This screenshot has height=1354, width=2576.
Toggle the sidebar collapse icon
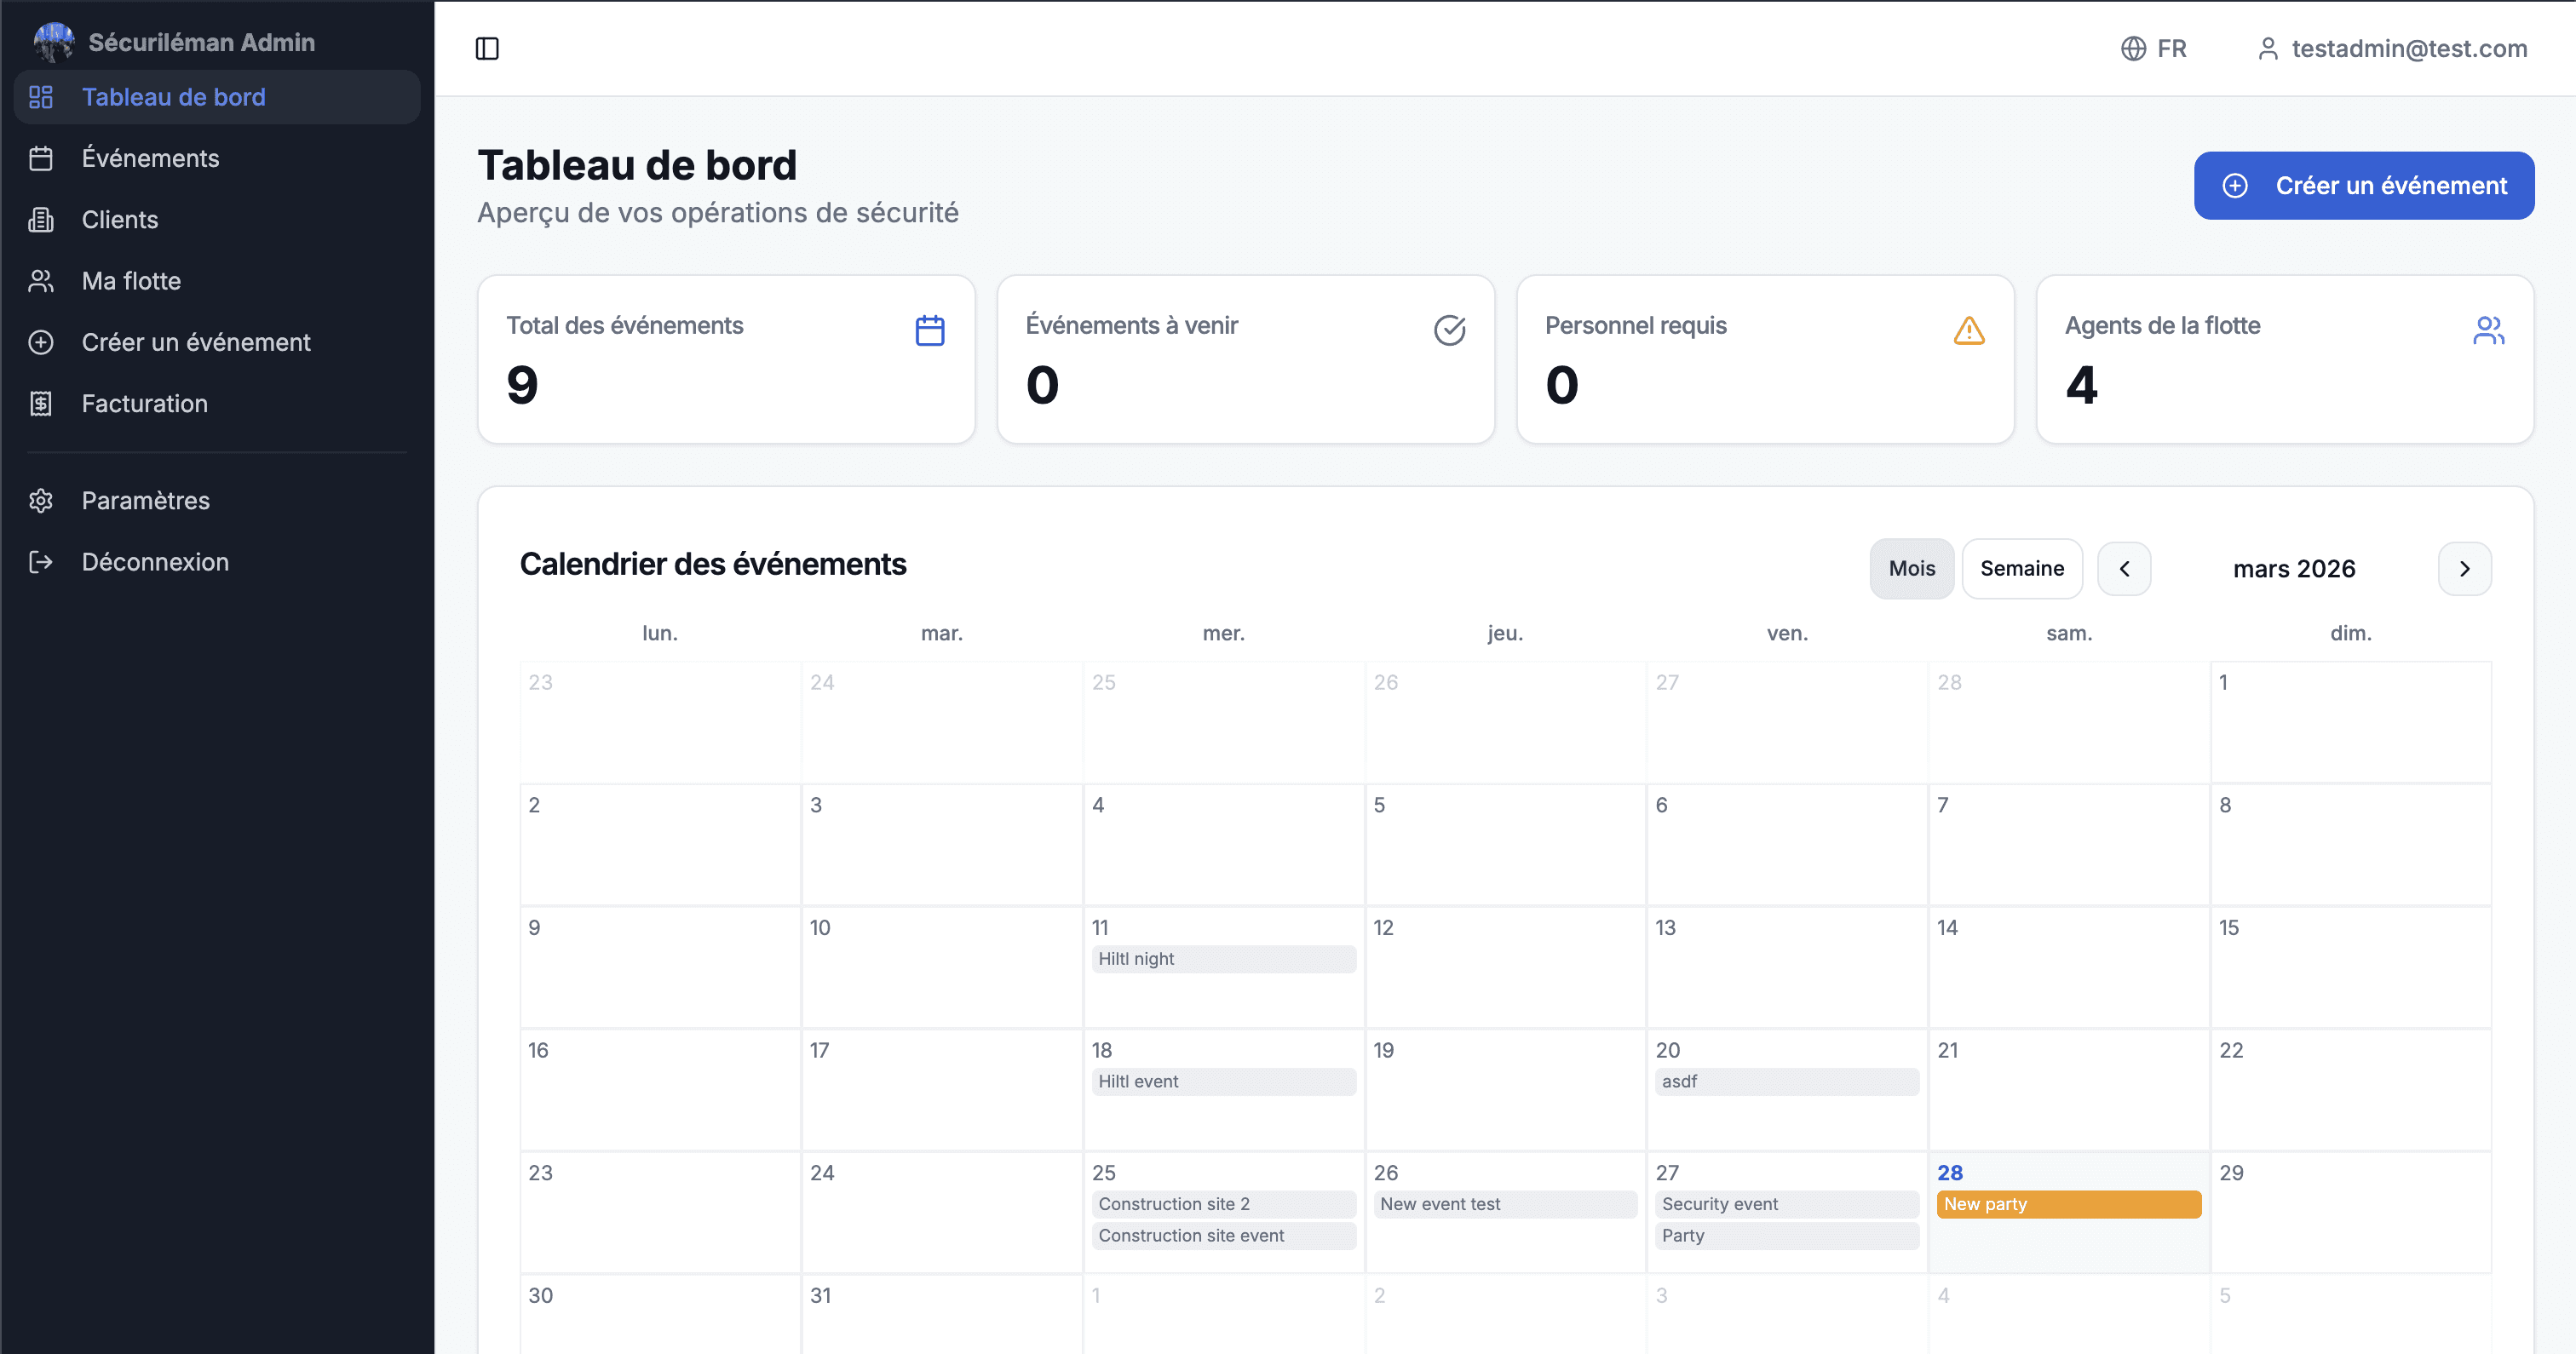[487, 48]
